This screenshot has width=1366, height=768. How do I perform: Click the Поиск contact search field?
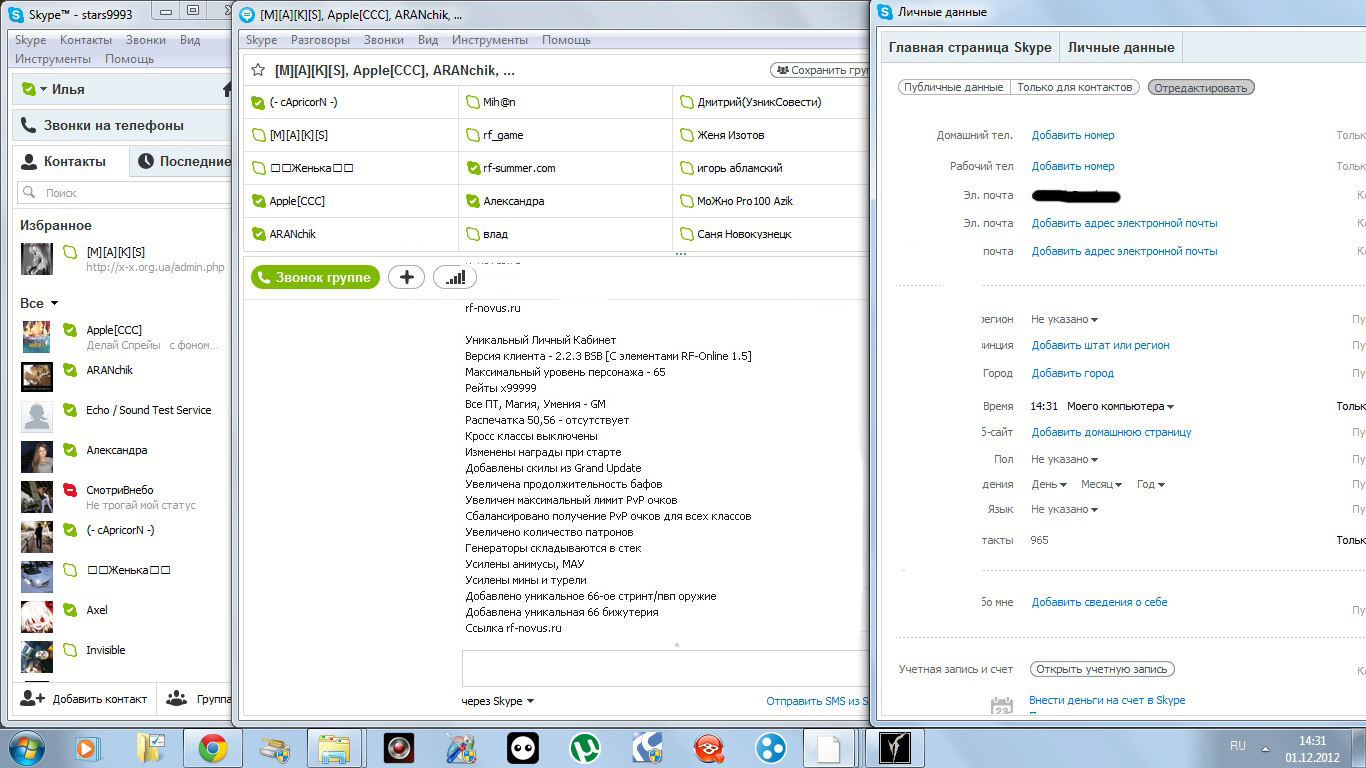tap(123, 192)
